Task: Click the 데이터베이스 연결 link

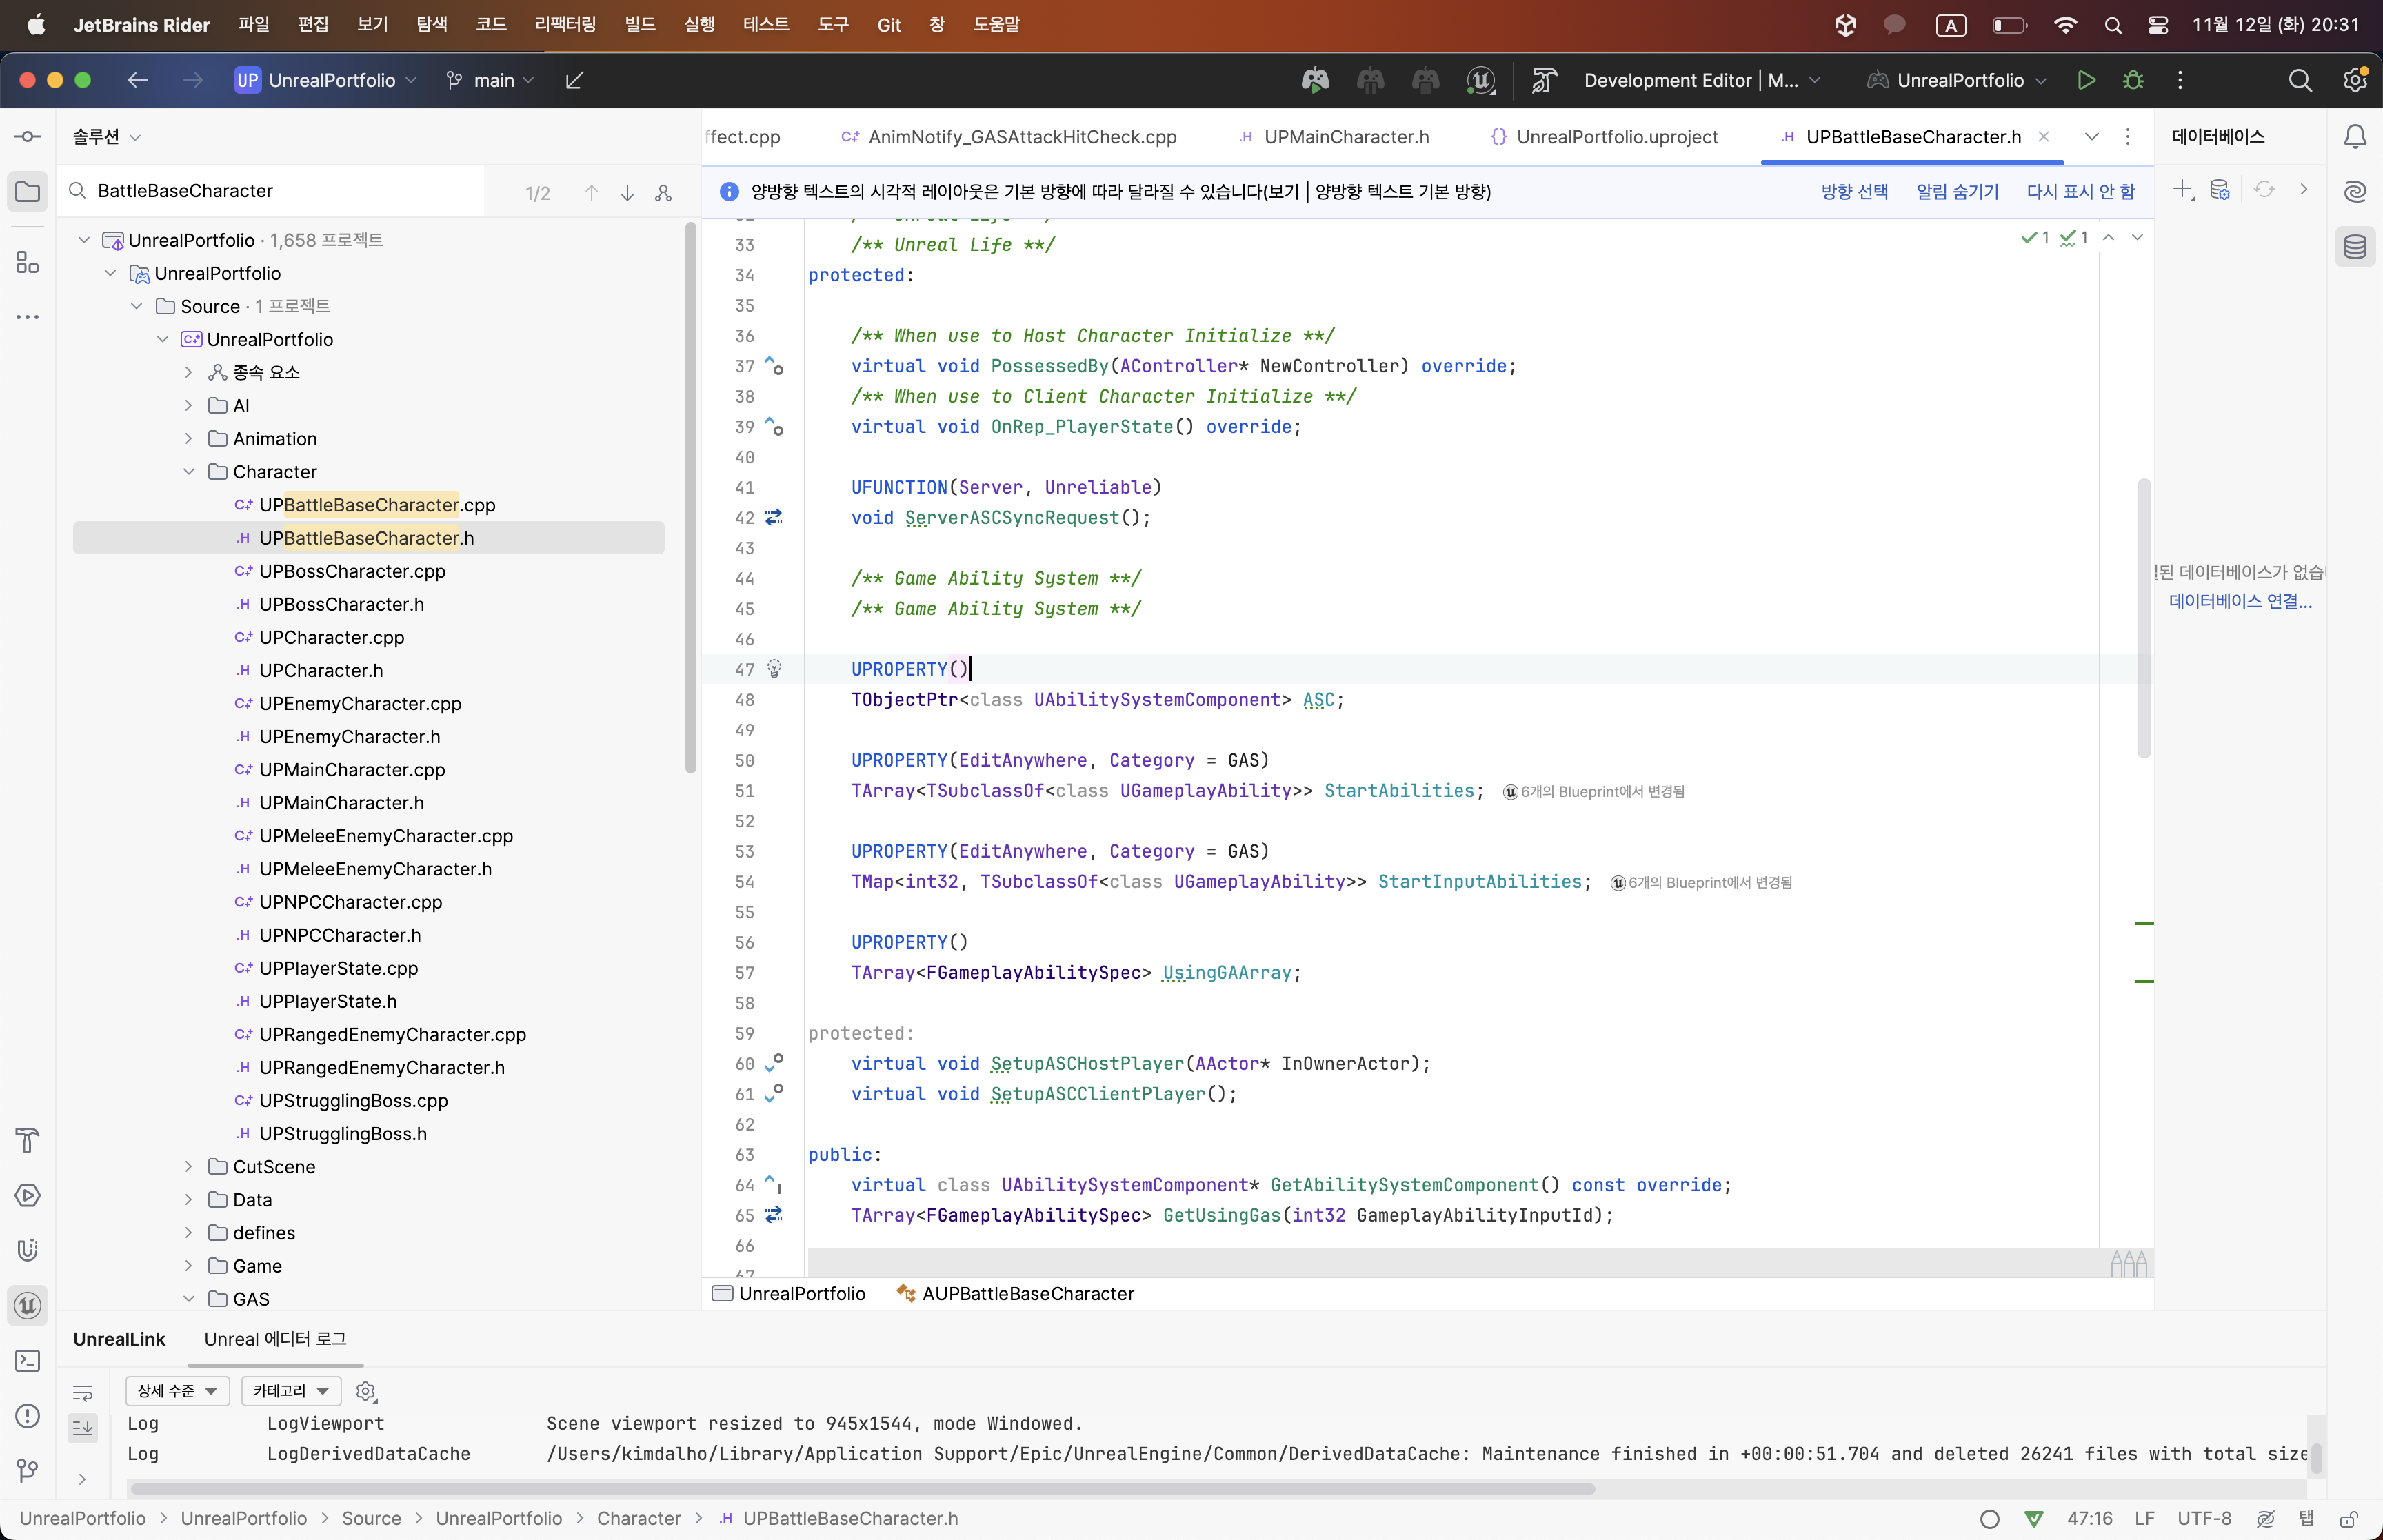Action: 2240,601
